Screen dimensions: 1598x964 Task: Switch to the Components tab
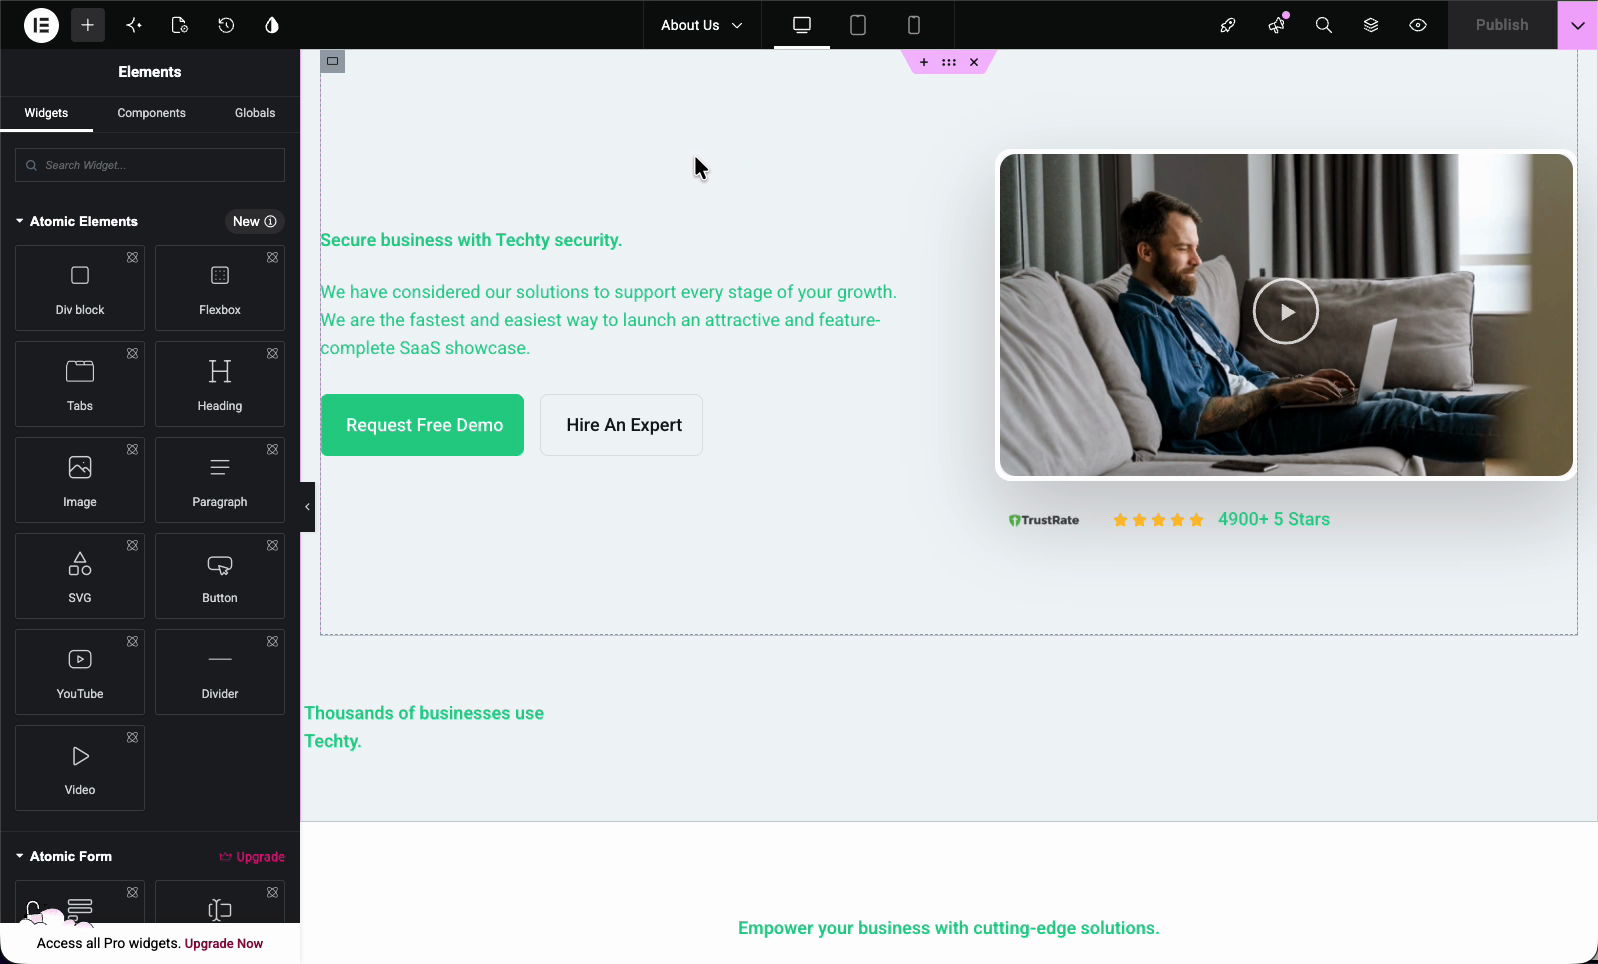151,113
